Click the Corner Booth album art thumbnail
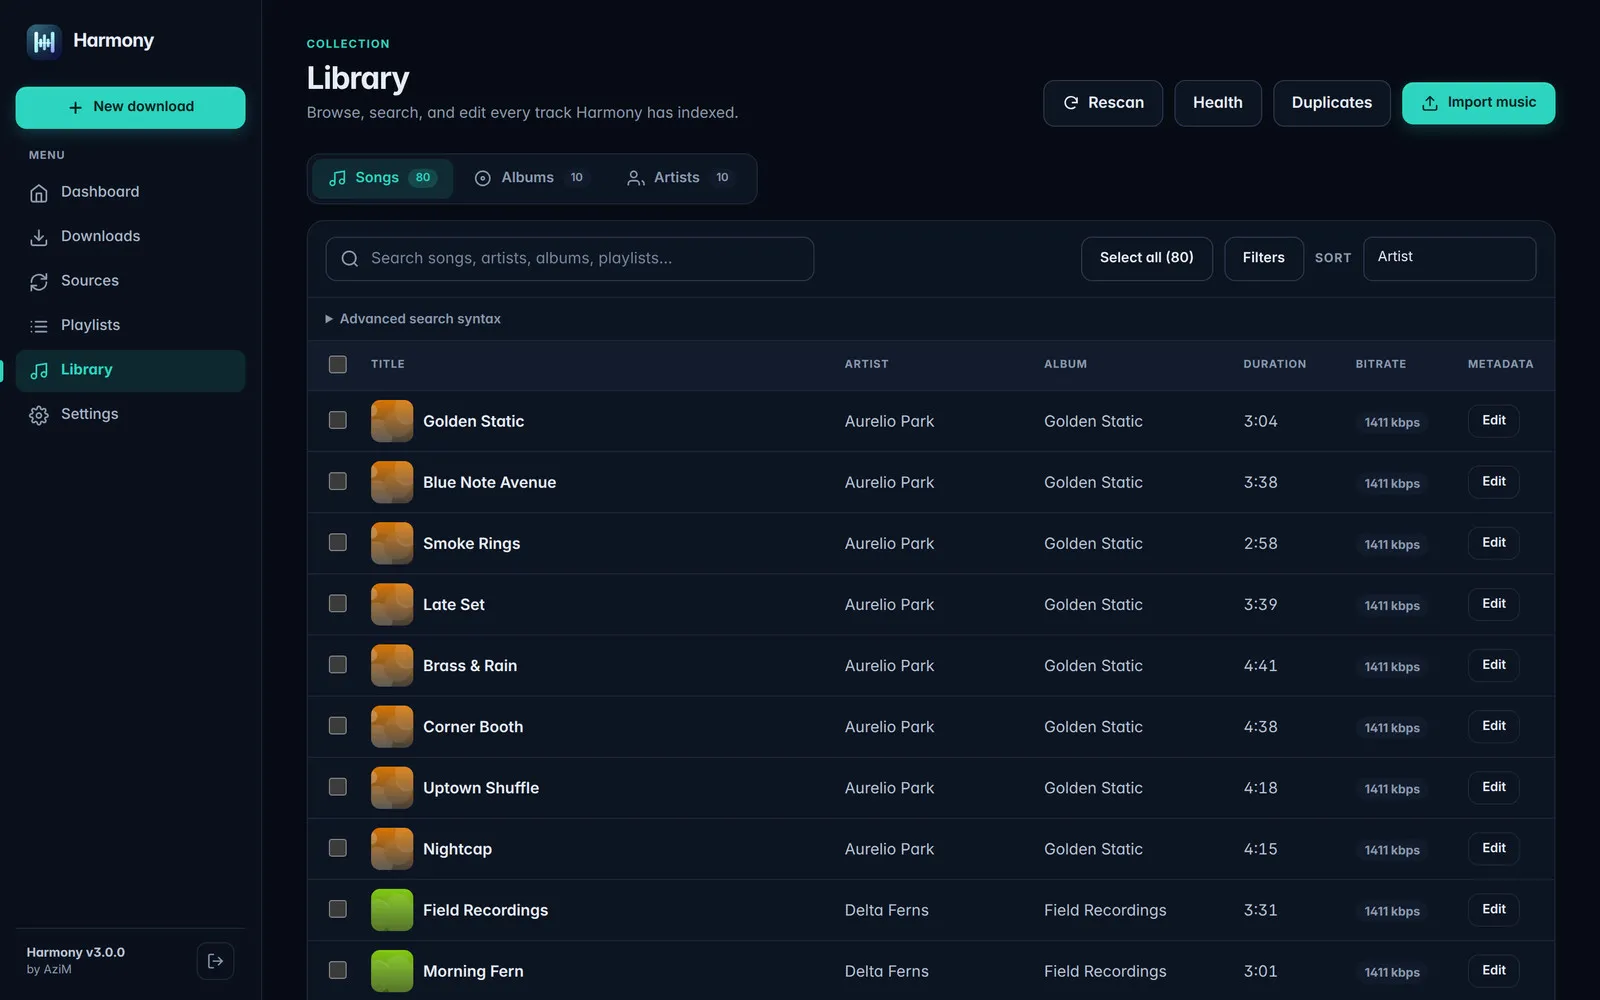The width and height of the screenshot is (1600, 1000). [392, 727]
